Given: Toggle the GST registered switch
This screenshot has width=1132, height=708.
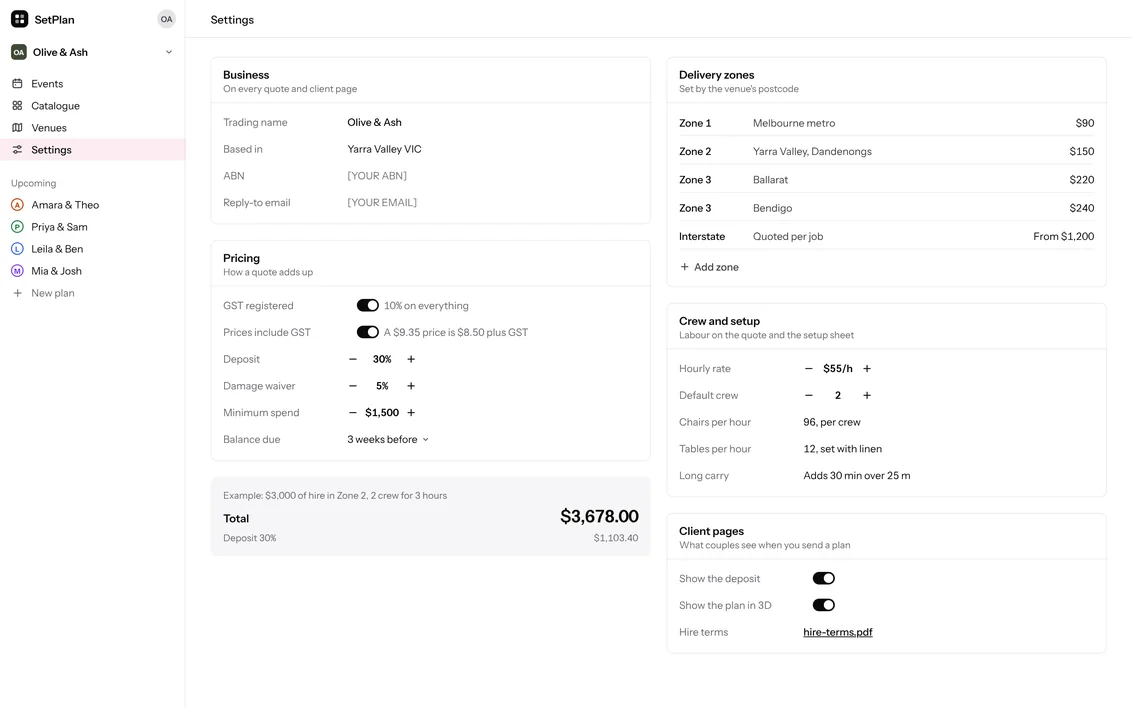Looking at the screenshot, I should point(367,305).
